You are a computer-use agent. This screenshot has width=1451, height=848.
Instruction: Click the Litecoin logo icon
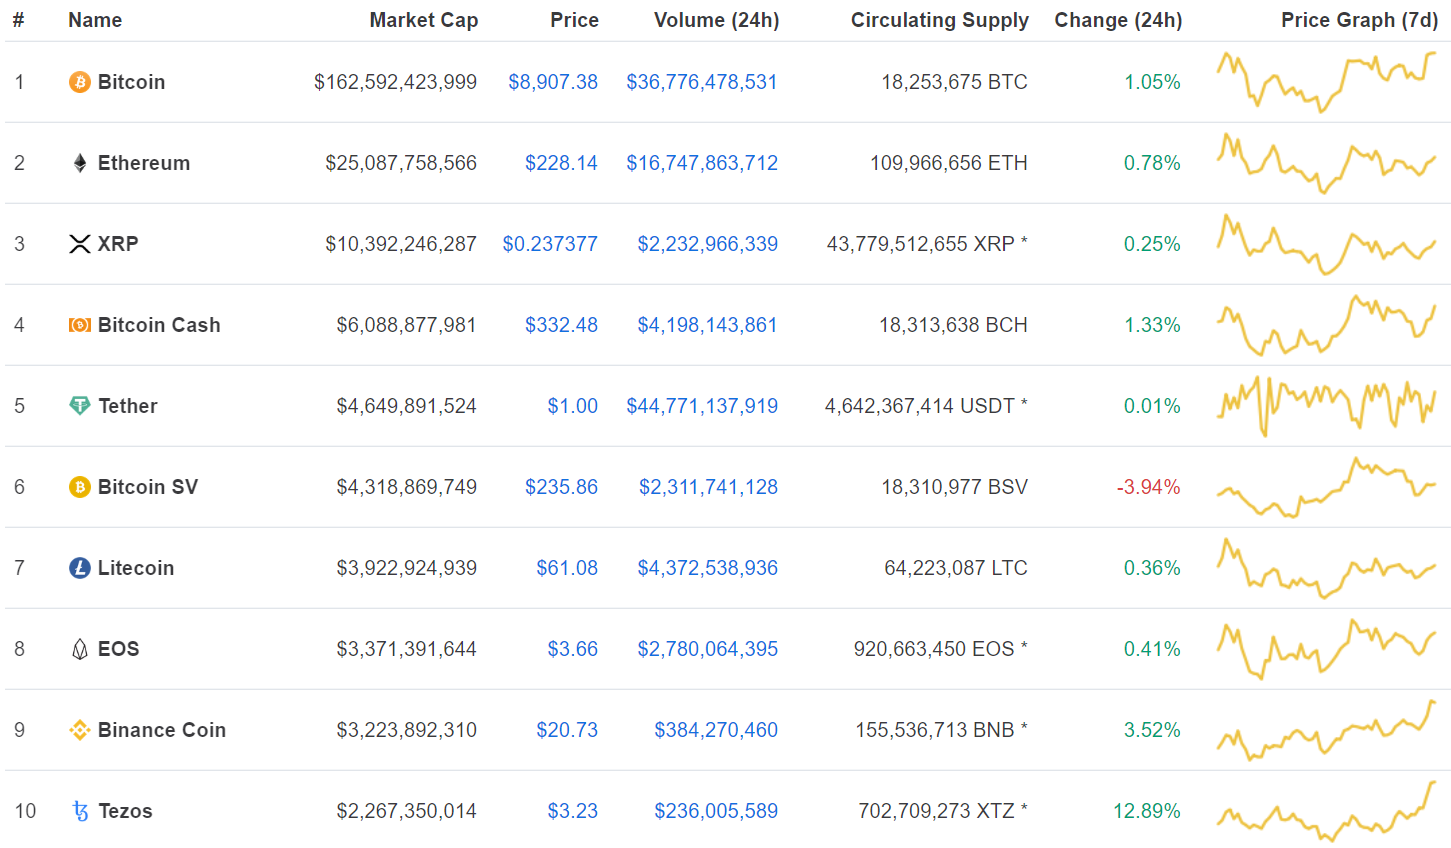pyautogui.click(x=79, y=568)
